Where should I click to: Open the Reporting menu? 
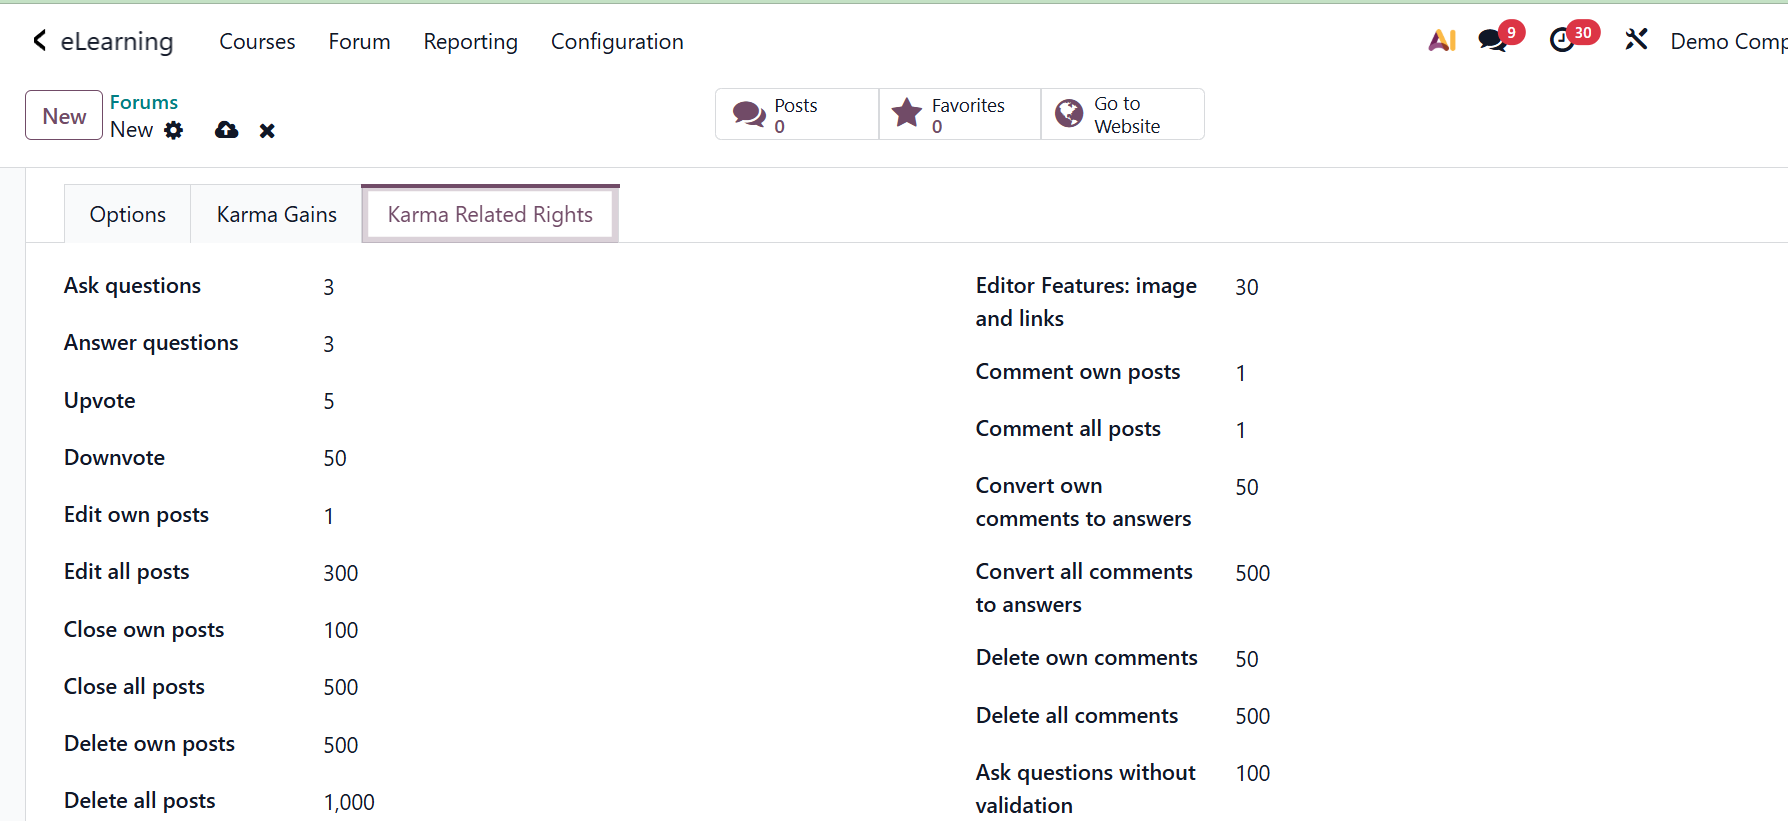[x=470, y=42]
